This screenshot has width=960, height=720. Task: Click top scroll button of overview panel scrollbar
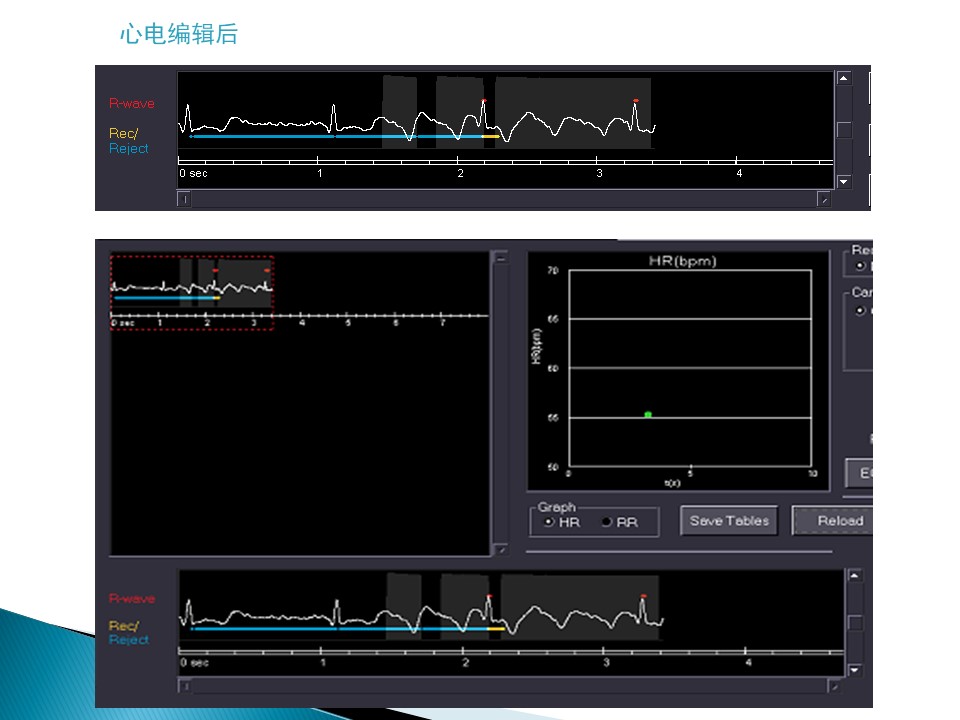(x=501, y=258)
